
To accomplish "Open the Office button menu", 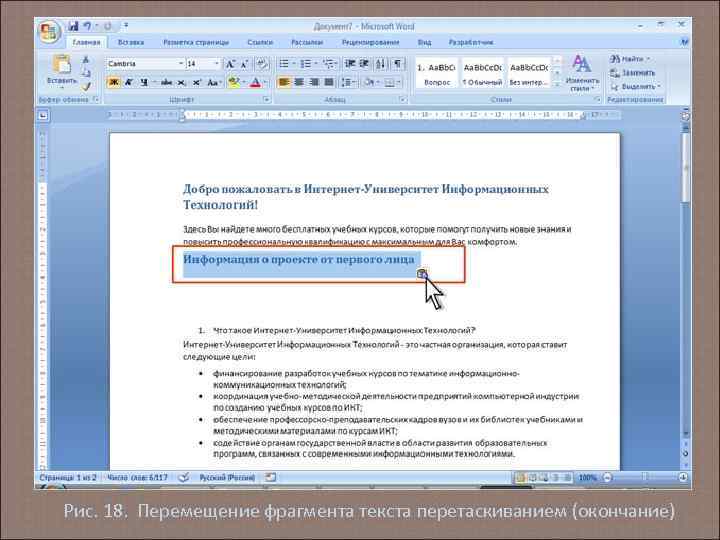I will 49,32.
